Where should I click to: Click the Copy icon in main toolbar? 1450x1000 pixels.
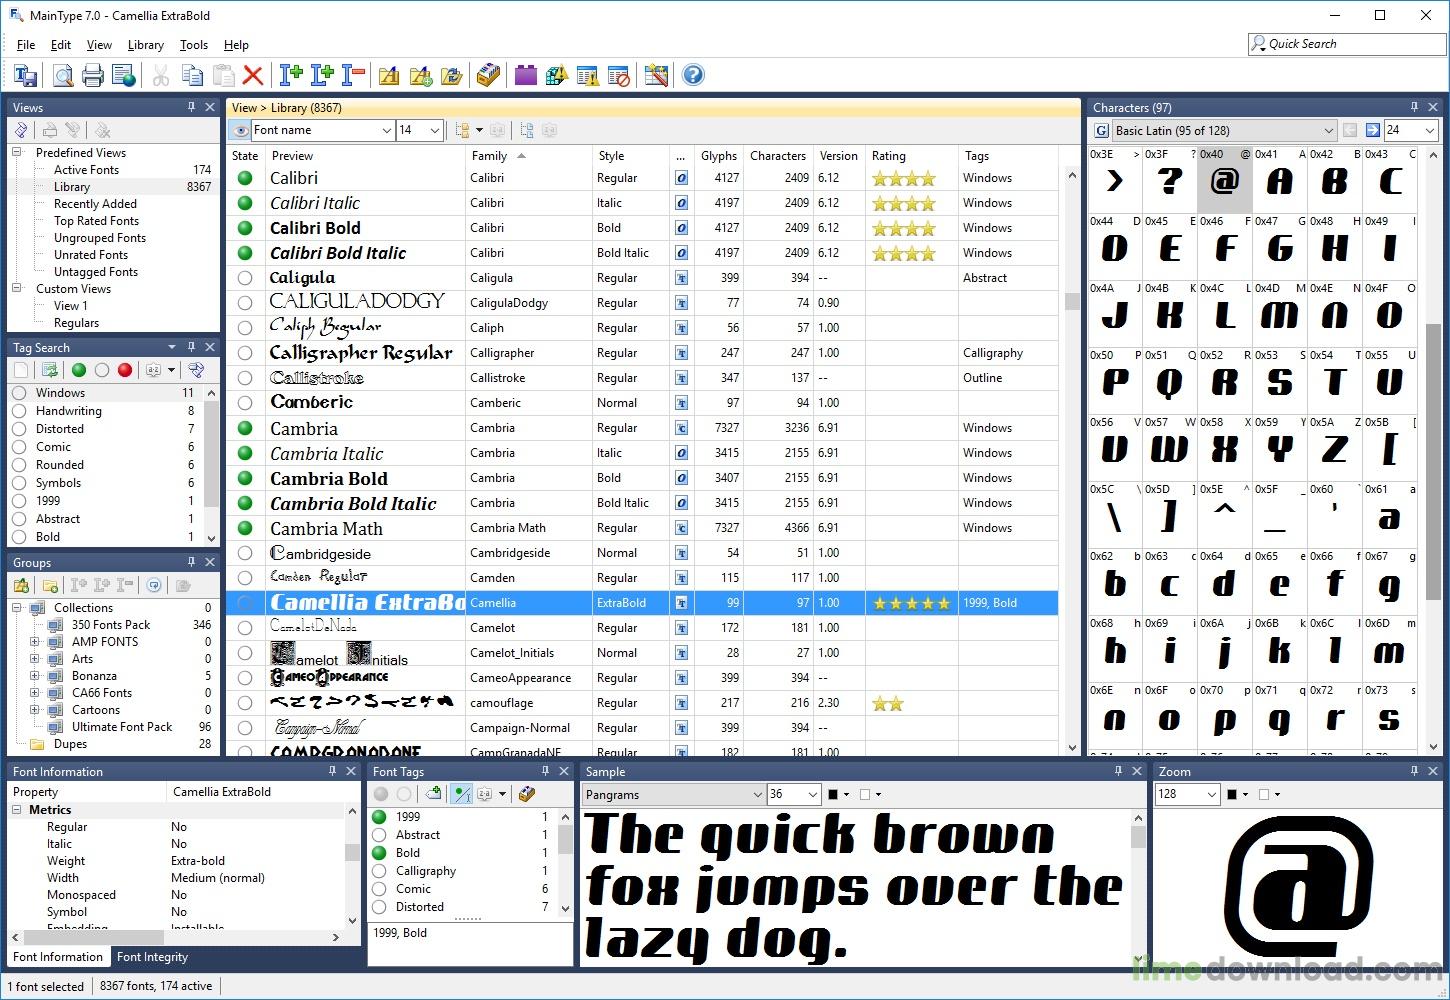[x=191, y=75]
